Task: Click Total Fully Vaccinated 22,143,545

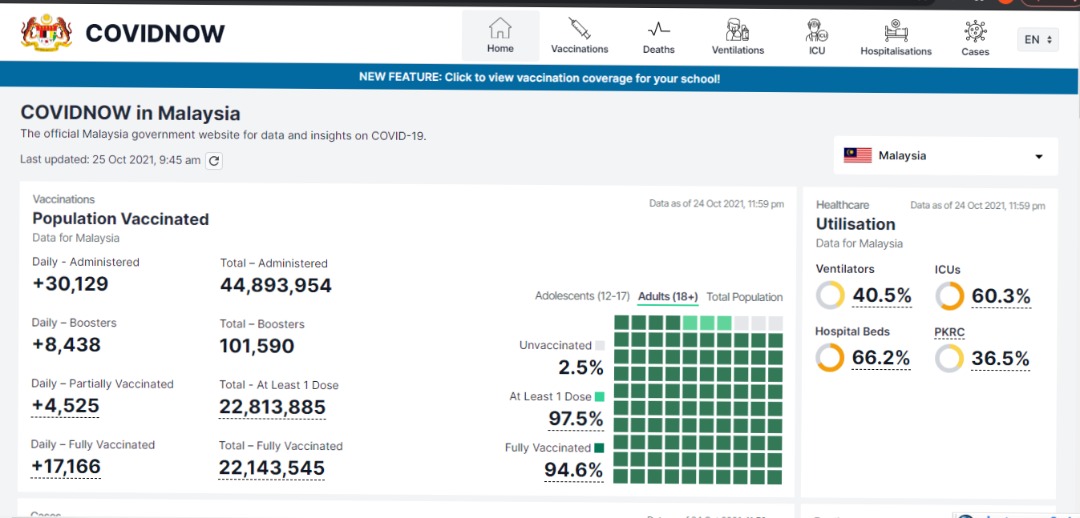Action: [x=272, y=468]
